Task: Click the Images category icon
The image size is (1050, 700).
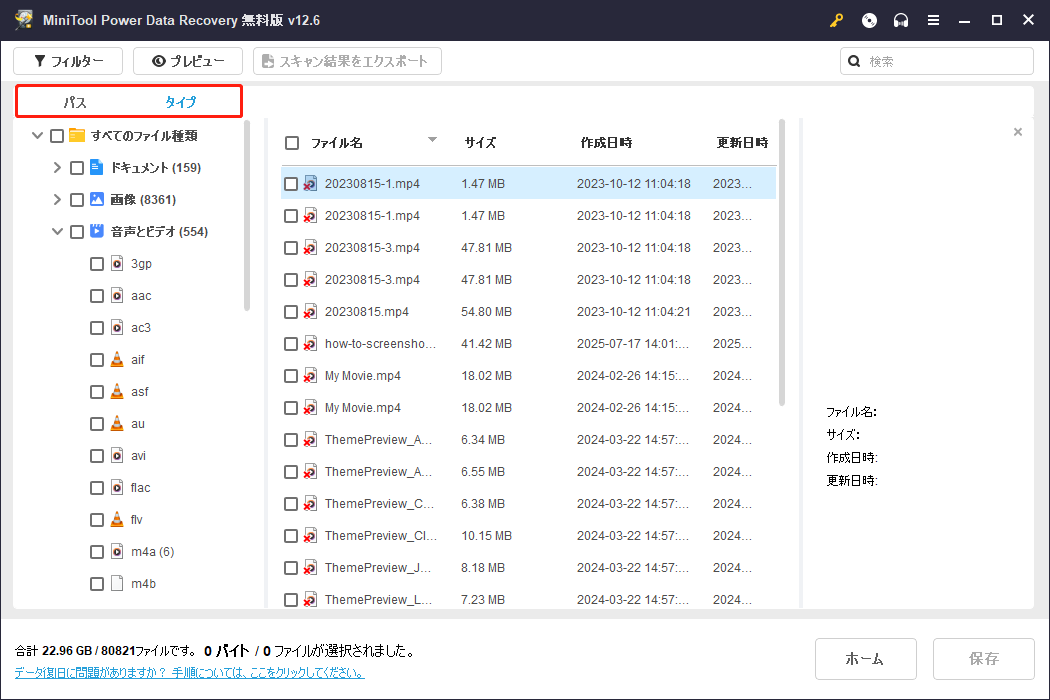Action: pyautogui.click(x=97, y=200)
